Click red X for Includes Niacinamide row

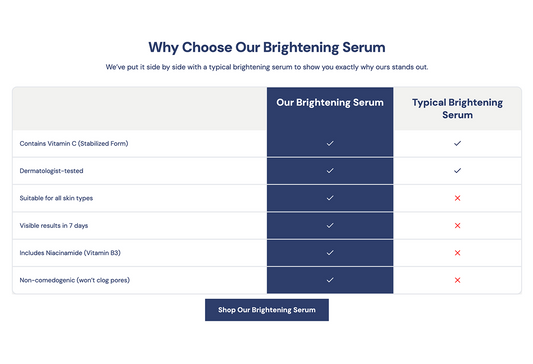click(457, 253)
